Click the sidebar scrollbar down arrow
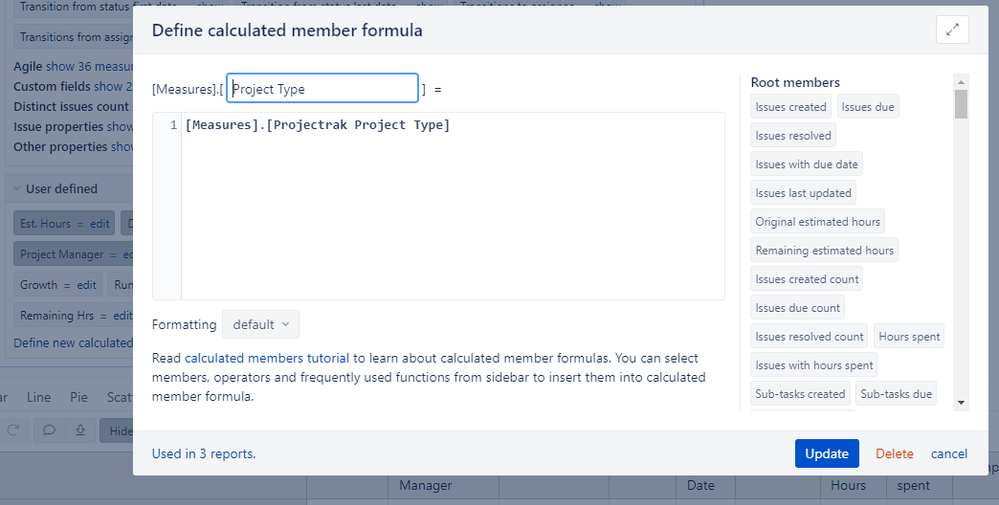 (961, 402)
